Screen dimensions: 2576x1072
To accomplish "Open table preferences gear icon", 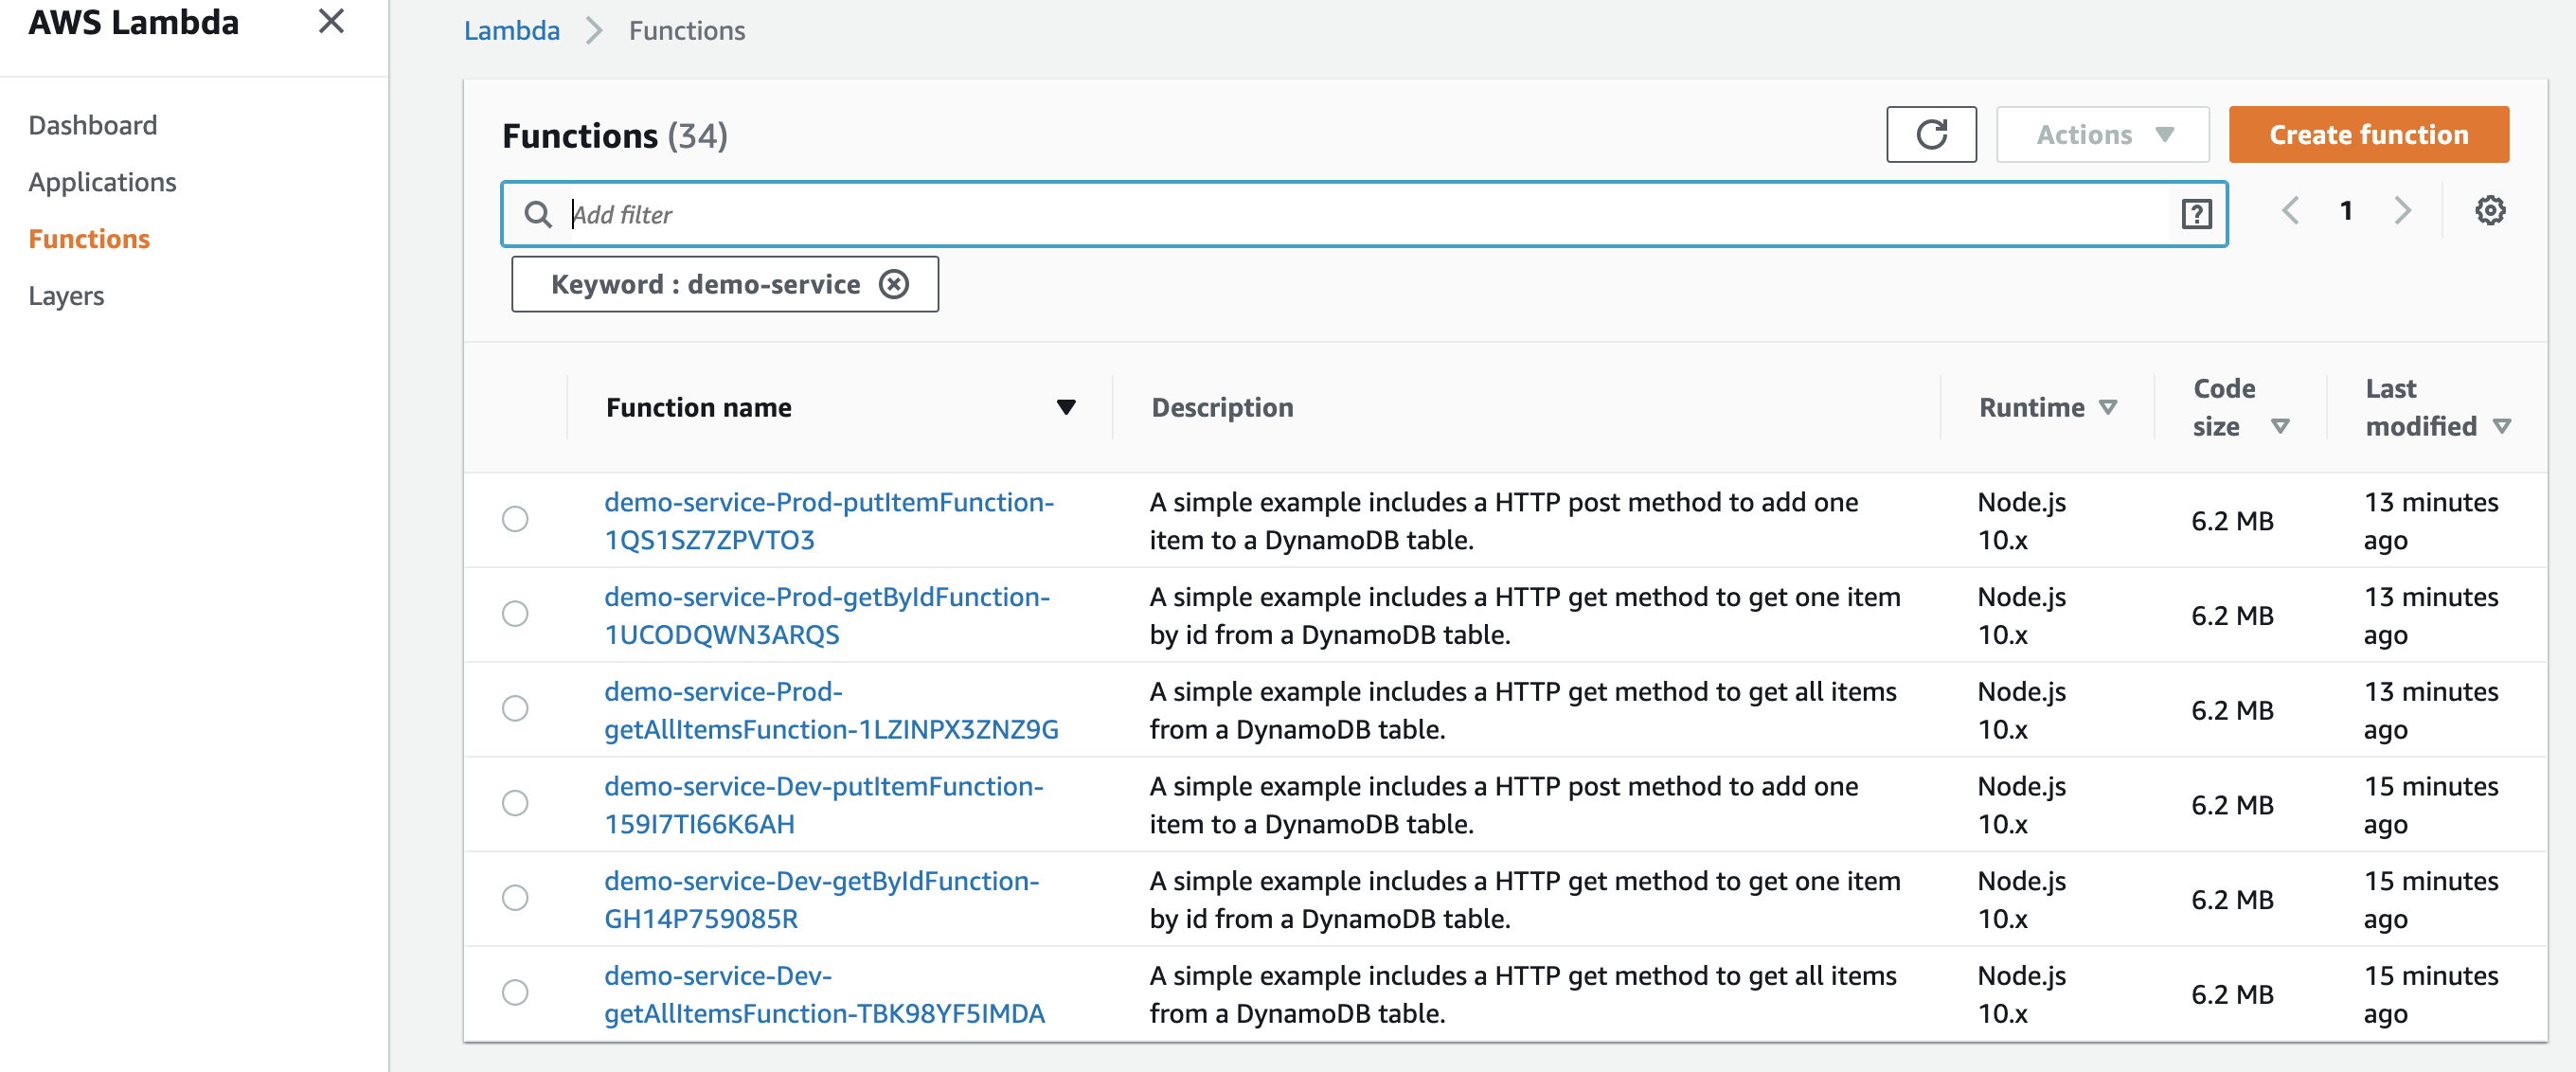I will pyautogui.click(x=2489, y=210).
